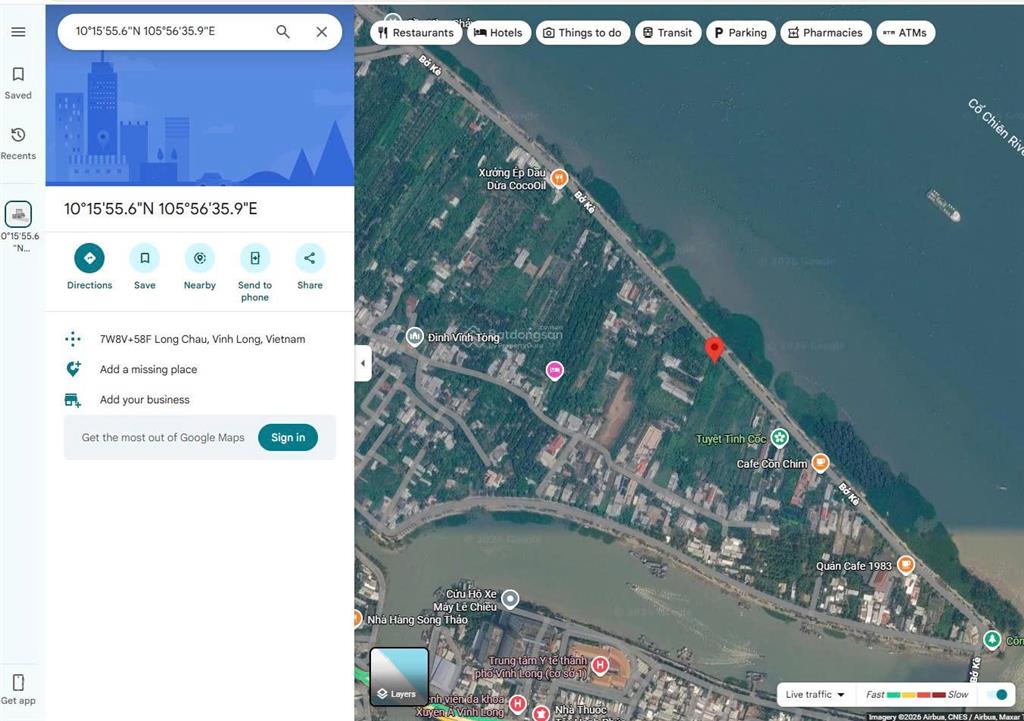Viewport: 1024px width, 721px height.
Task: Send location to phone
Action: pos(255,272)
